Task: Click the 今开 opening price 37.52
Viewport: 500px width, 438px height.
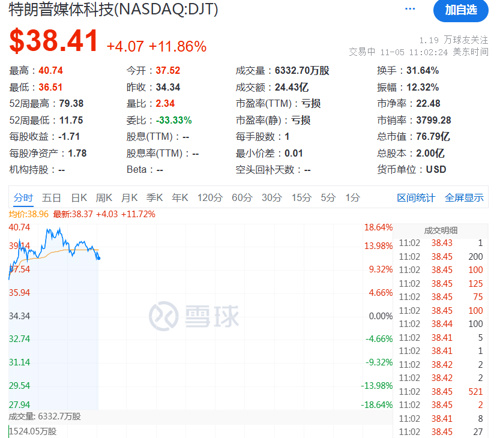Action: click(x=168, y=71)
